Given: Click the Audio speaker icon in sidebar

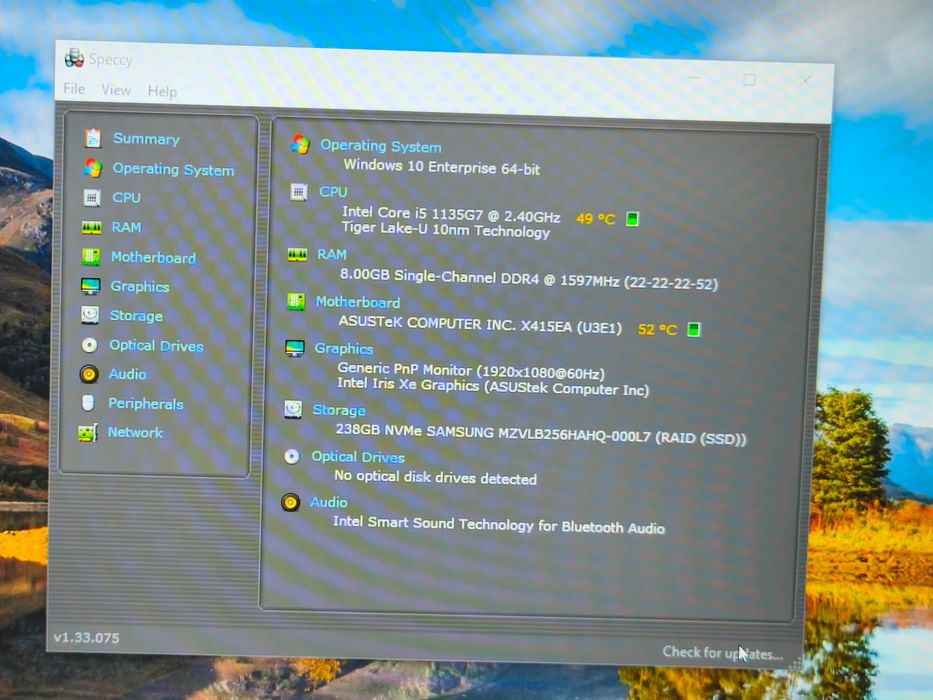Looking at the screenshot, I should (89, 374).
